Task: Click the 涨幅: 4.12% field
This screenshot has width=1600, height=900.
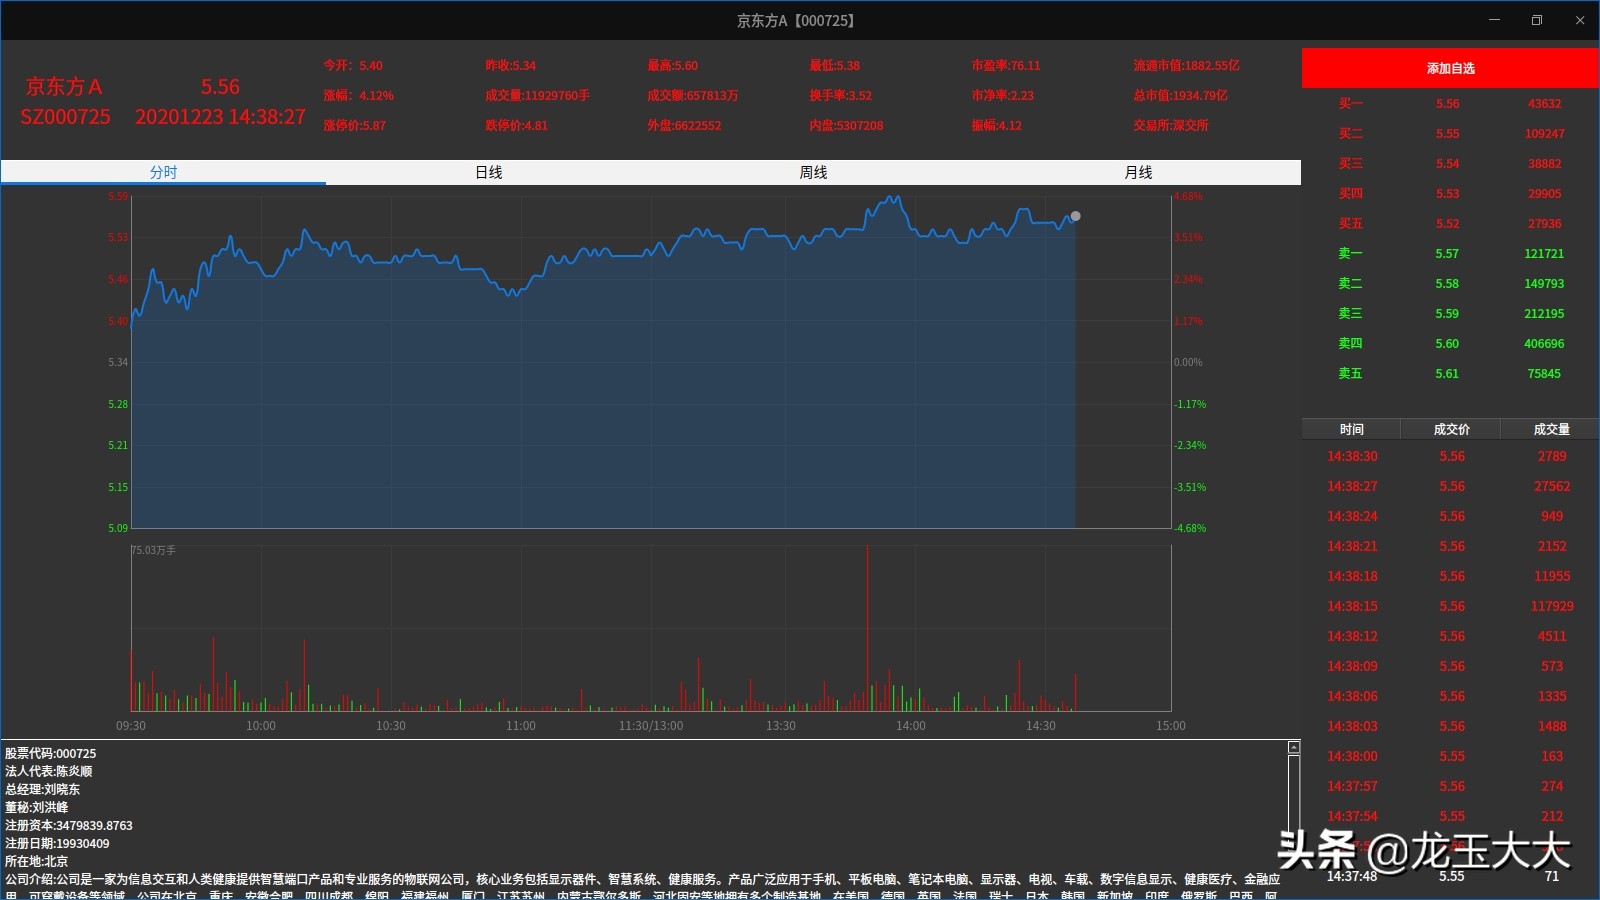Action: click(358, 95)
